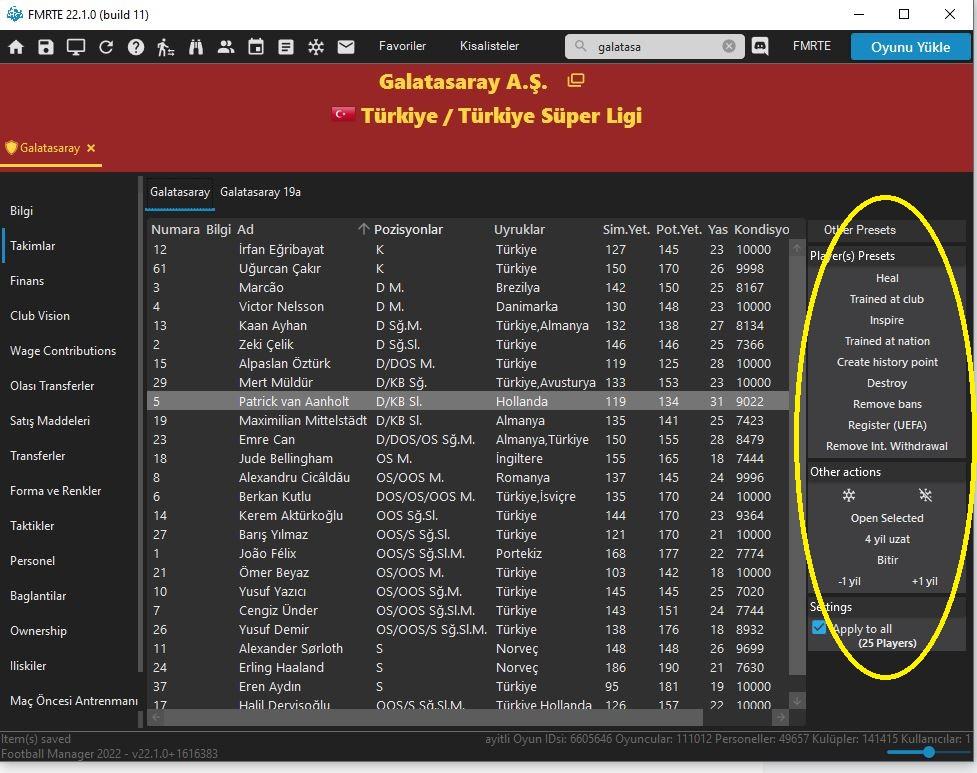
Task: Select the Erling Haaland player row
Action: tap(280, 667)
